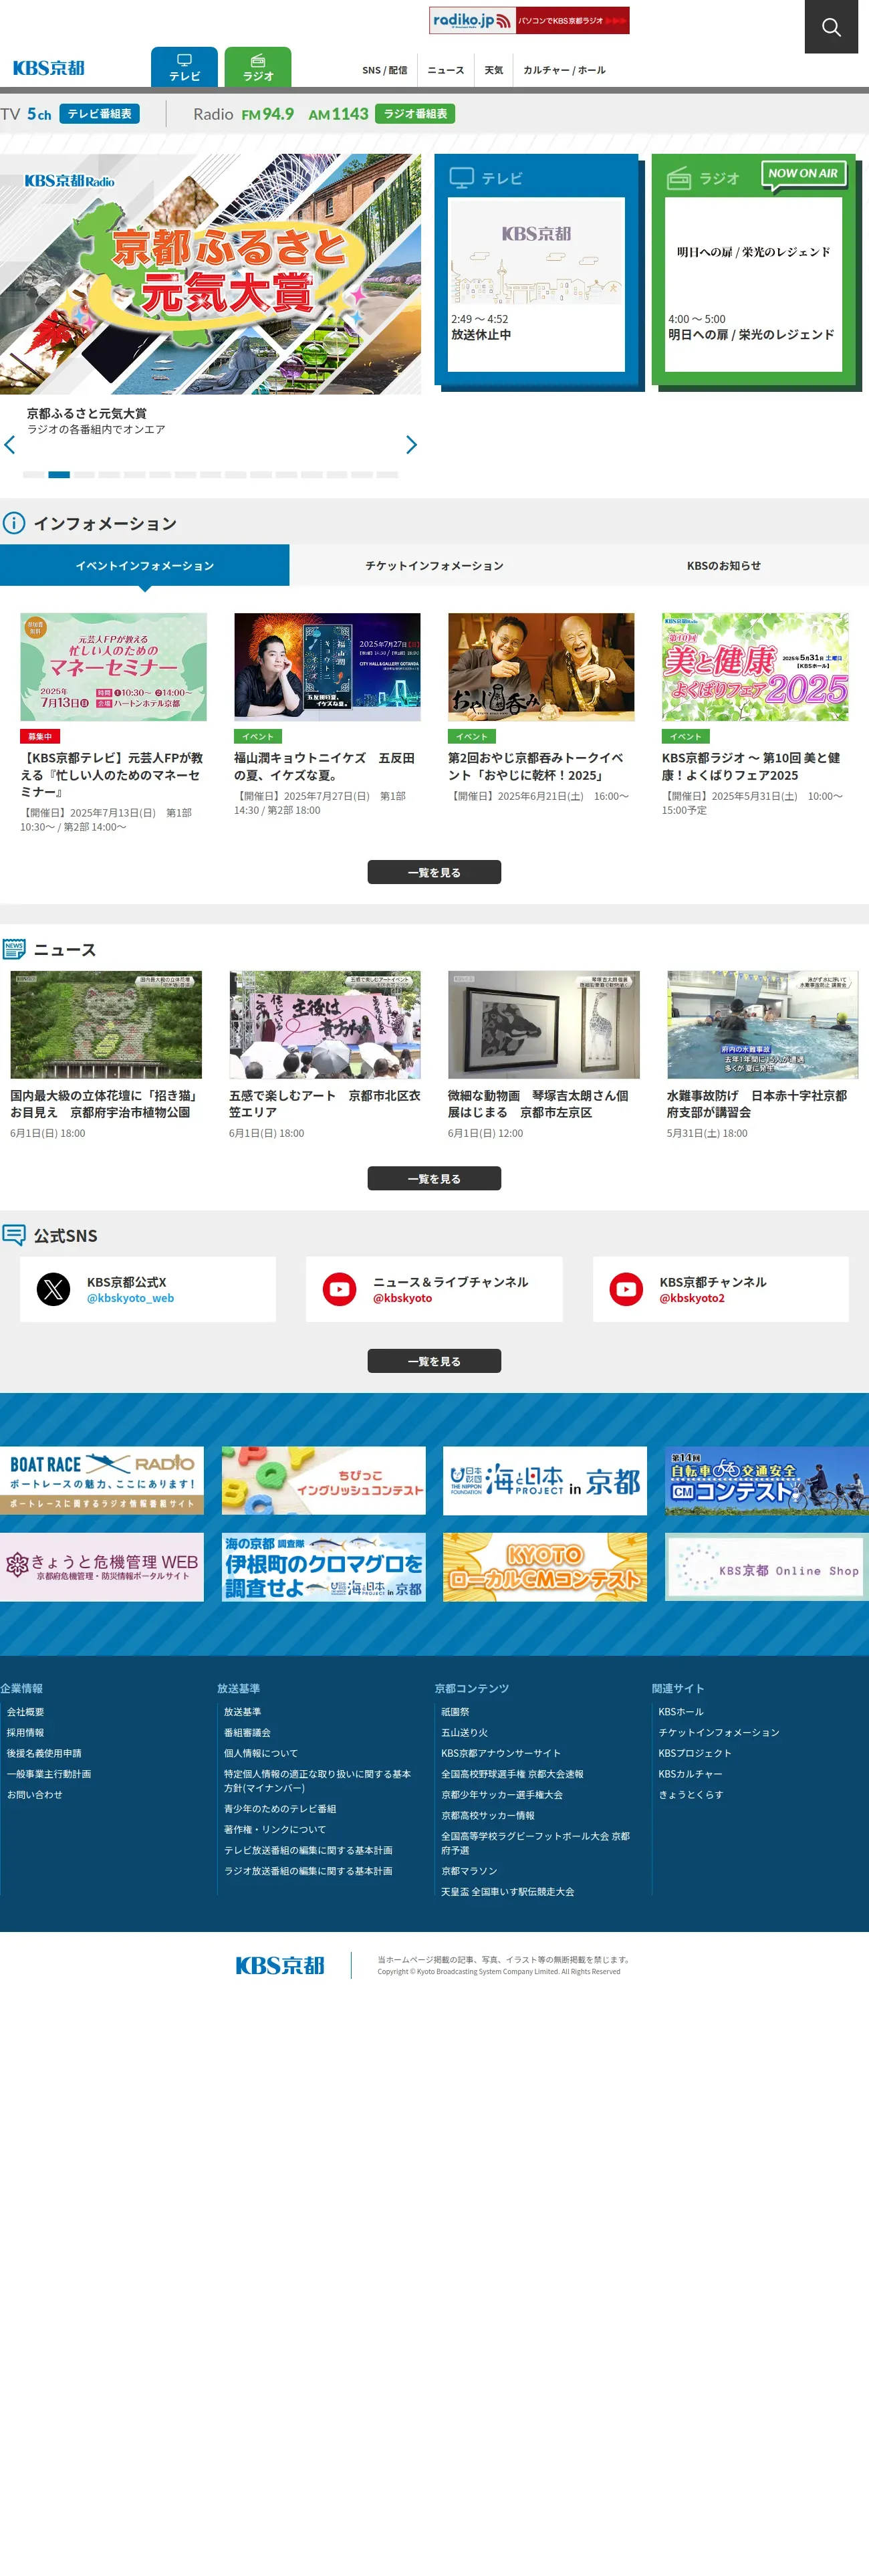869x2576 pixels.
Task: Open 番組審議会 footer link
Action: (247, 1733)
